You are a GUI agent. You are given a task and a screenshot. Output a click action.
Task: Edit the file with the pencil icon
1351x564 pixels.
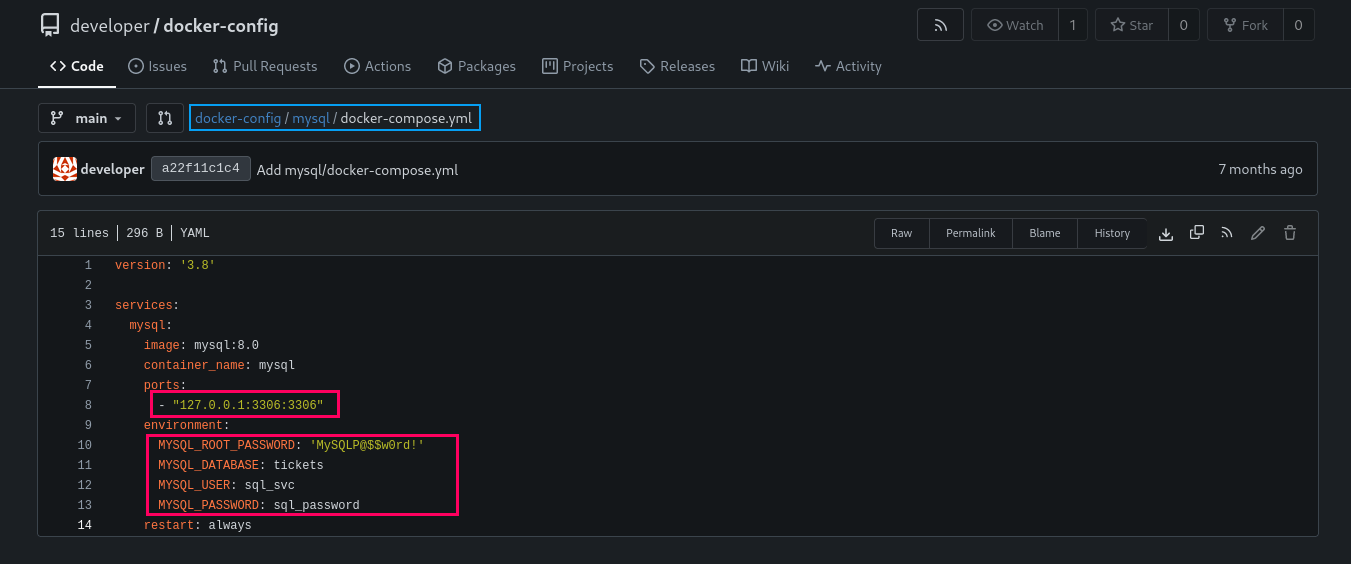(x=1258, y=233)
